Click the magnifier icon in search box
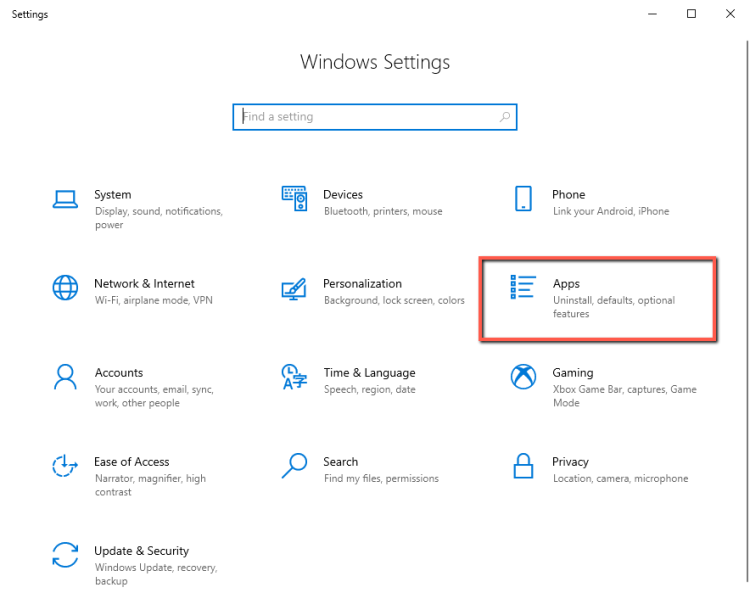Viewport: 750px width, 593px height. (505, 117)
